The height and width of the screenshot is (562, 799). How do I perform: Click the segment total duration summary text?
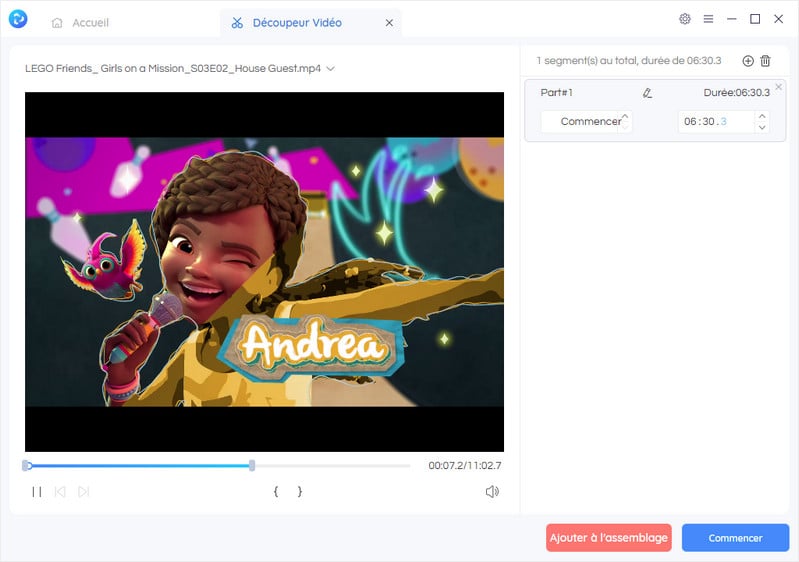(x=629, y=61)
